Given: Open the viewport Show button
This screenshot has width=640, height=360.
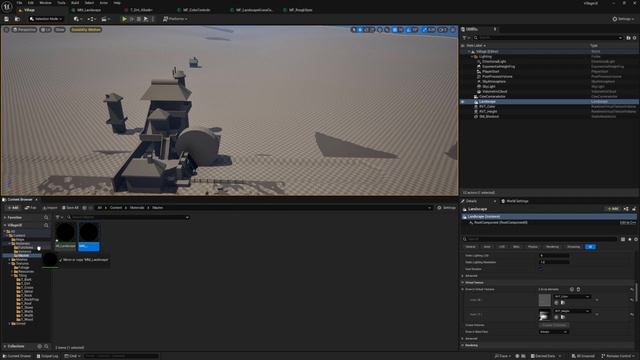Looking at the screenshot, I should coord(60,30).
